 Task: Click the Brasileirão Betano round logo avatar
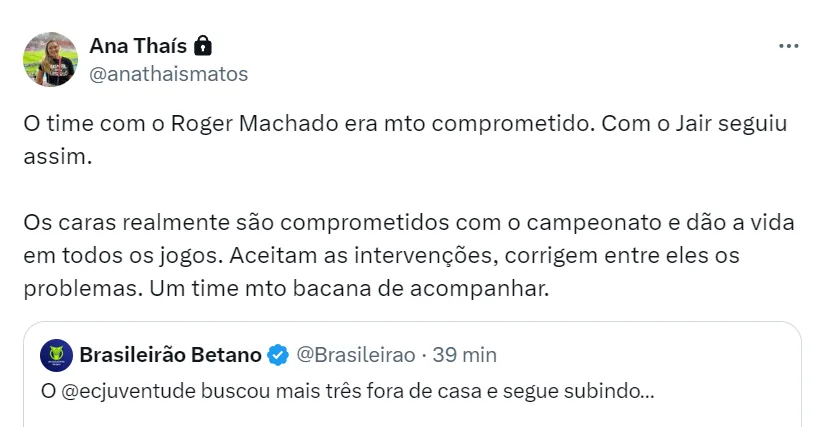55,355
